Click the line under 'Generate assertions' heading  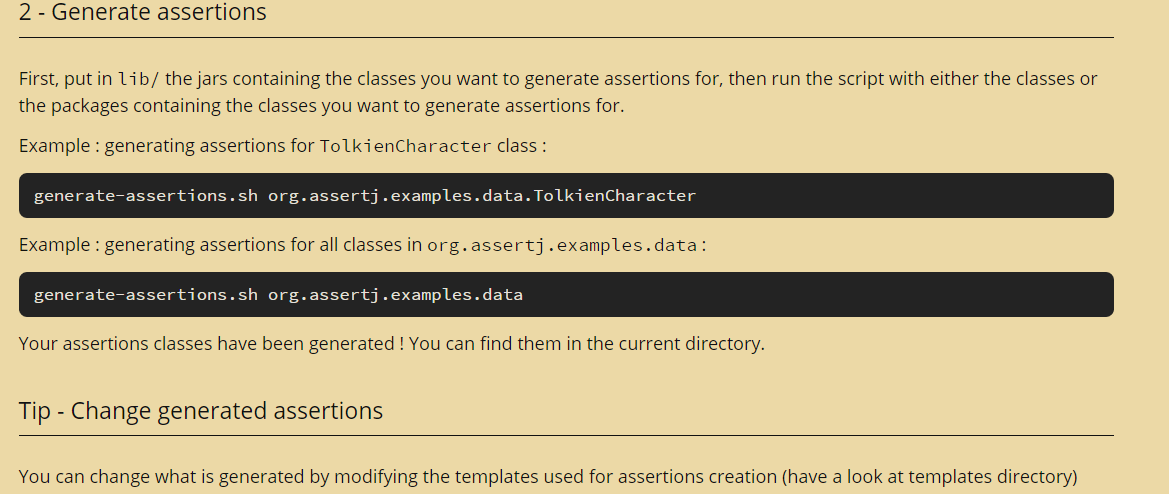566,37
